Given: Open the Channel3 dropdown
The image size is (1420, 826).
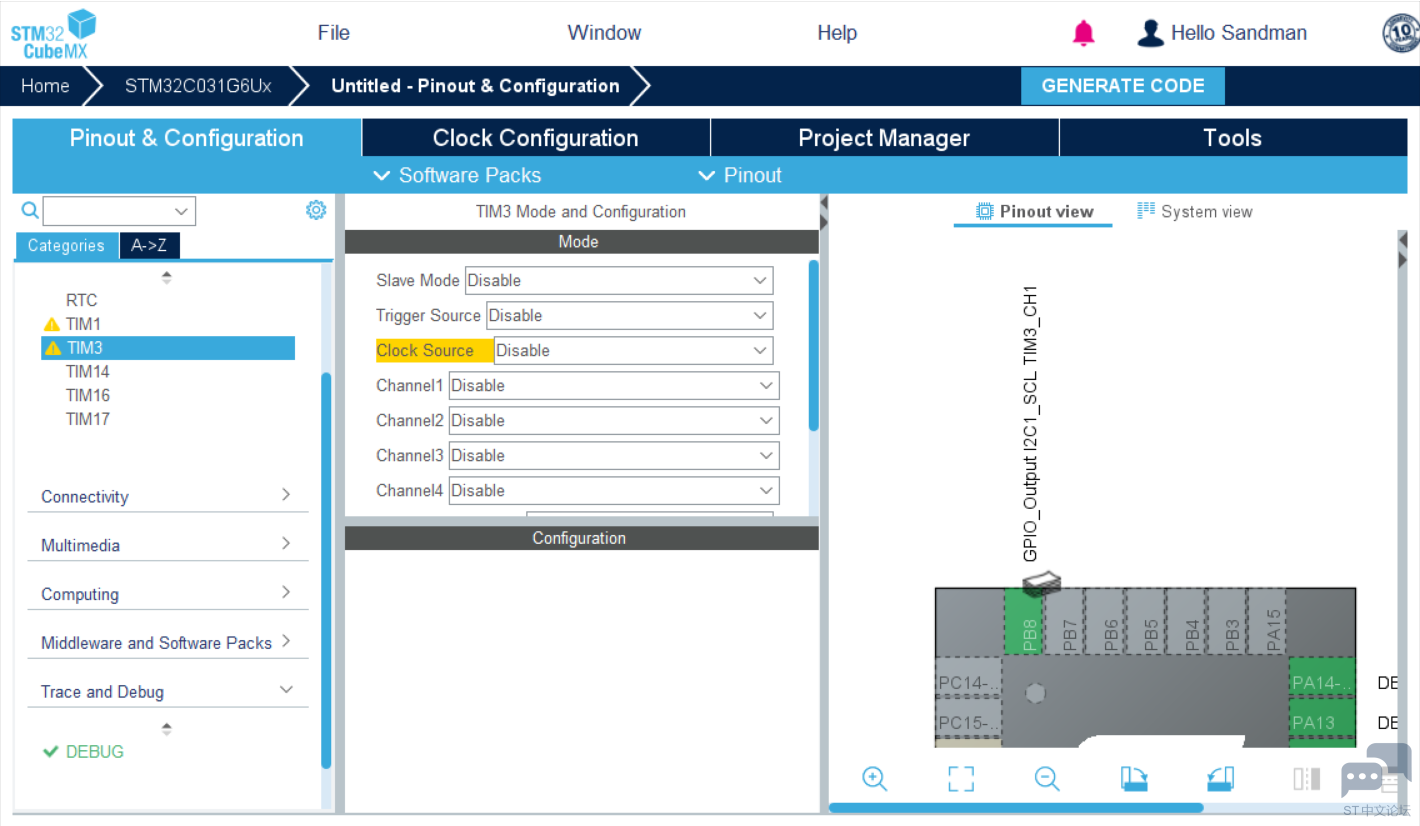Looking at the screenshot, I should click(614, 456).
